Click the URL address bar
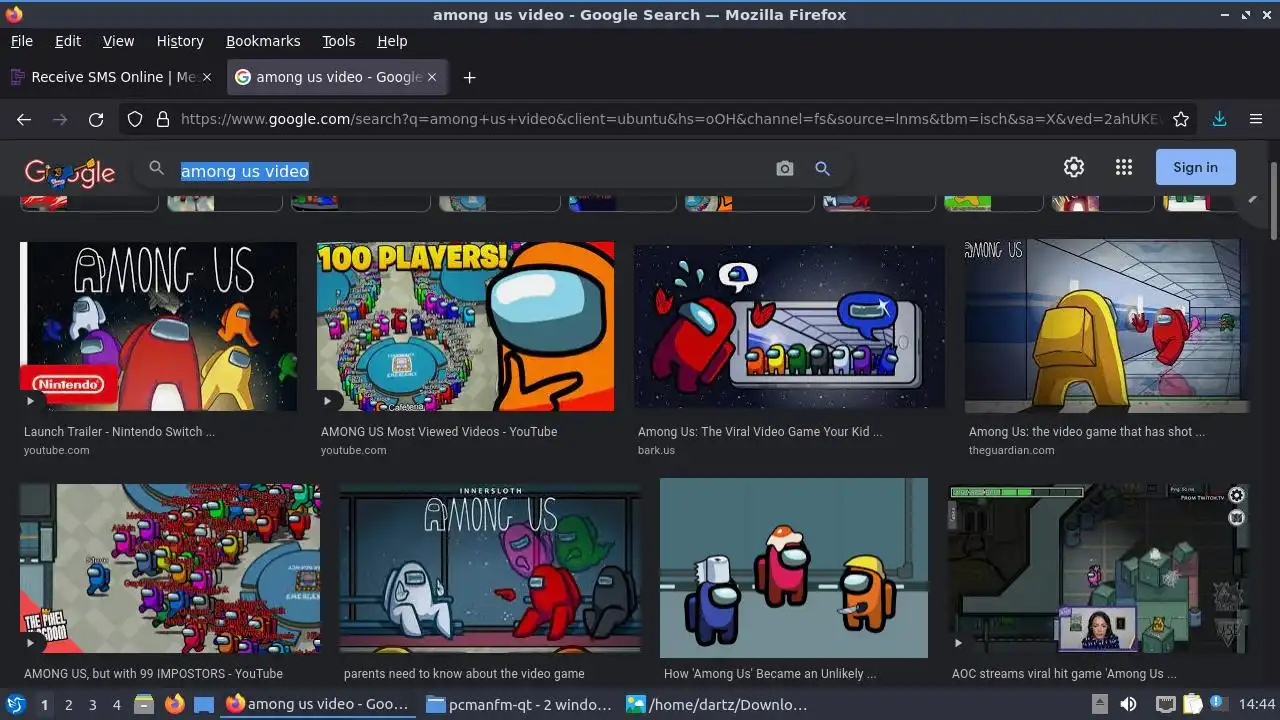This screenshot has width=1280, height=720. pos(670,119)
